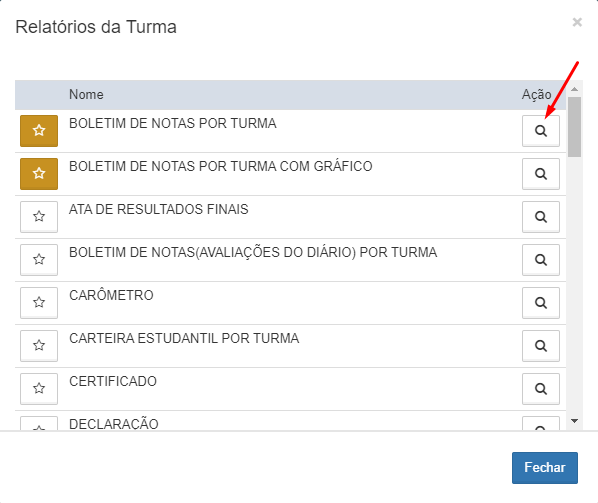Unfavorite Boletim de Notas por Turma star
598x503 pixels.
pyautogui.click(x=39, y=131)
